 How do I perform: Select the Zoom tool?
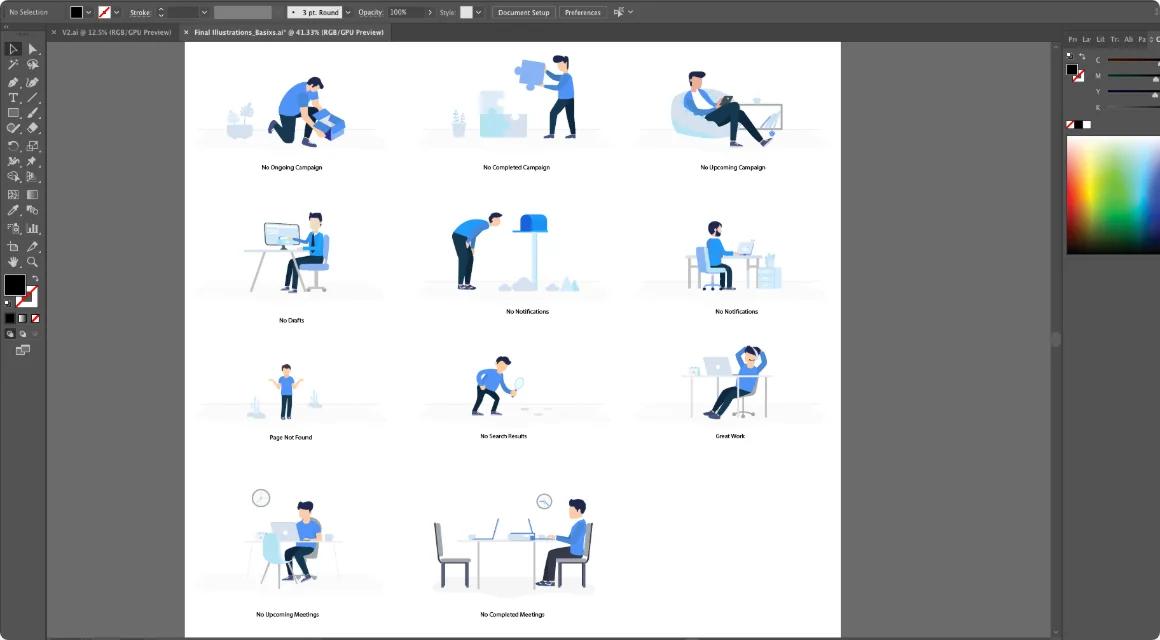[x=33, y=262]
